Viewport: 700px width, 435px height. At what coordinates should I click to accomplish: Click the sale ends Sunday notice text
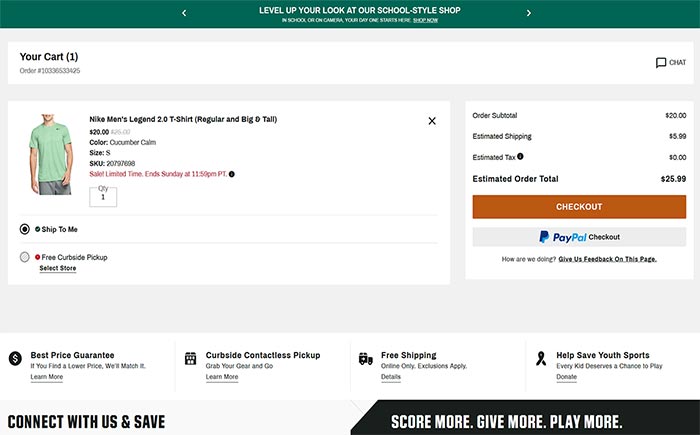158,174
